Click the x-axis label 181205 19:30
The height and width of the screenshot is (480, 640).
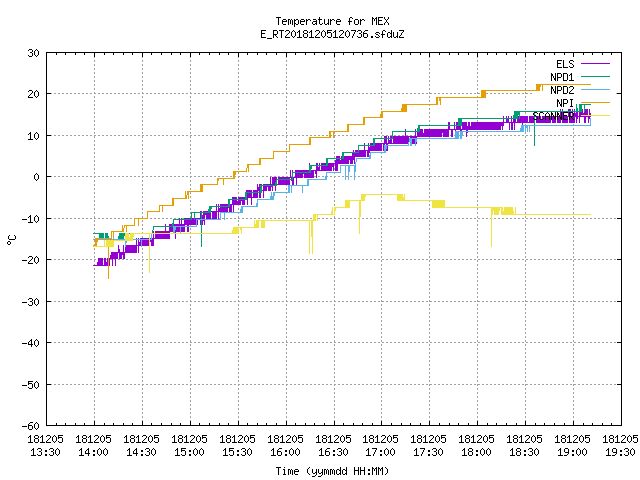tap(620, 445)
